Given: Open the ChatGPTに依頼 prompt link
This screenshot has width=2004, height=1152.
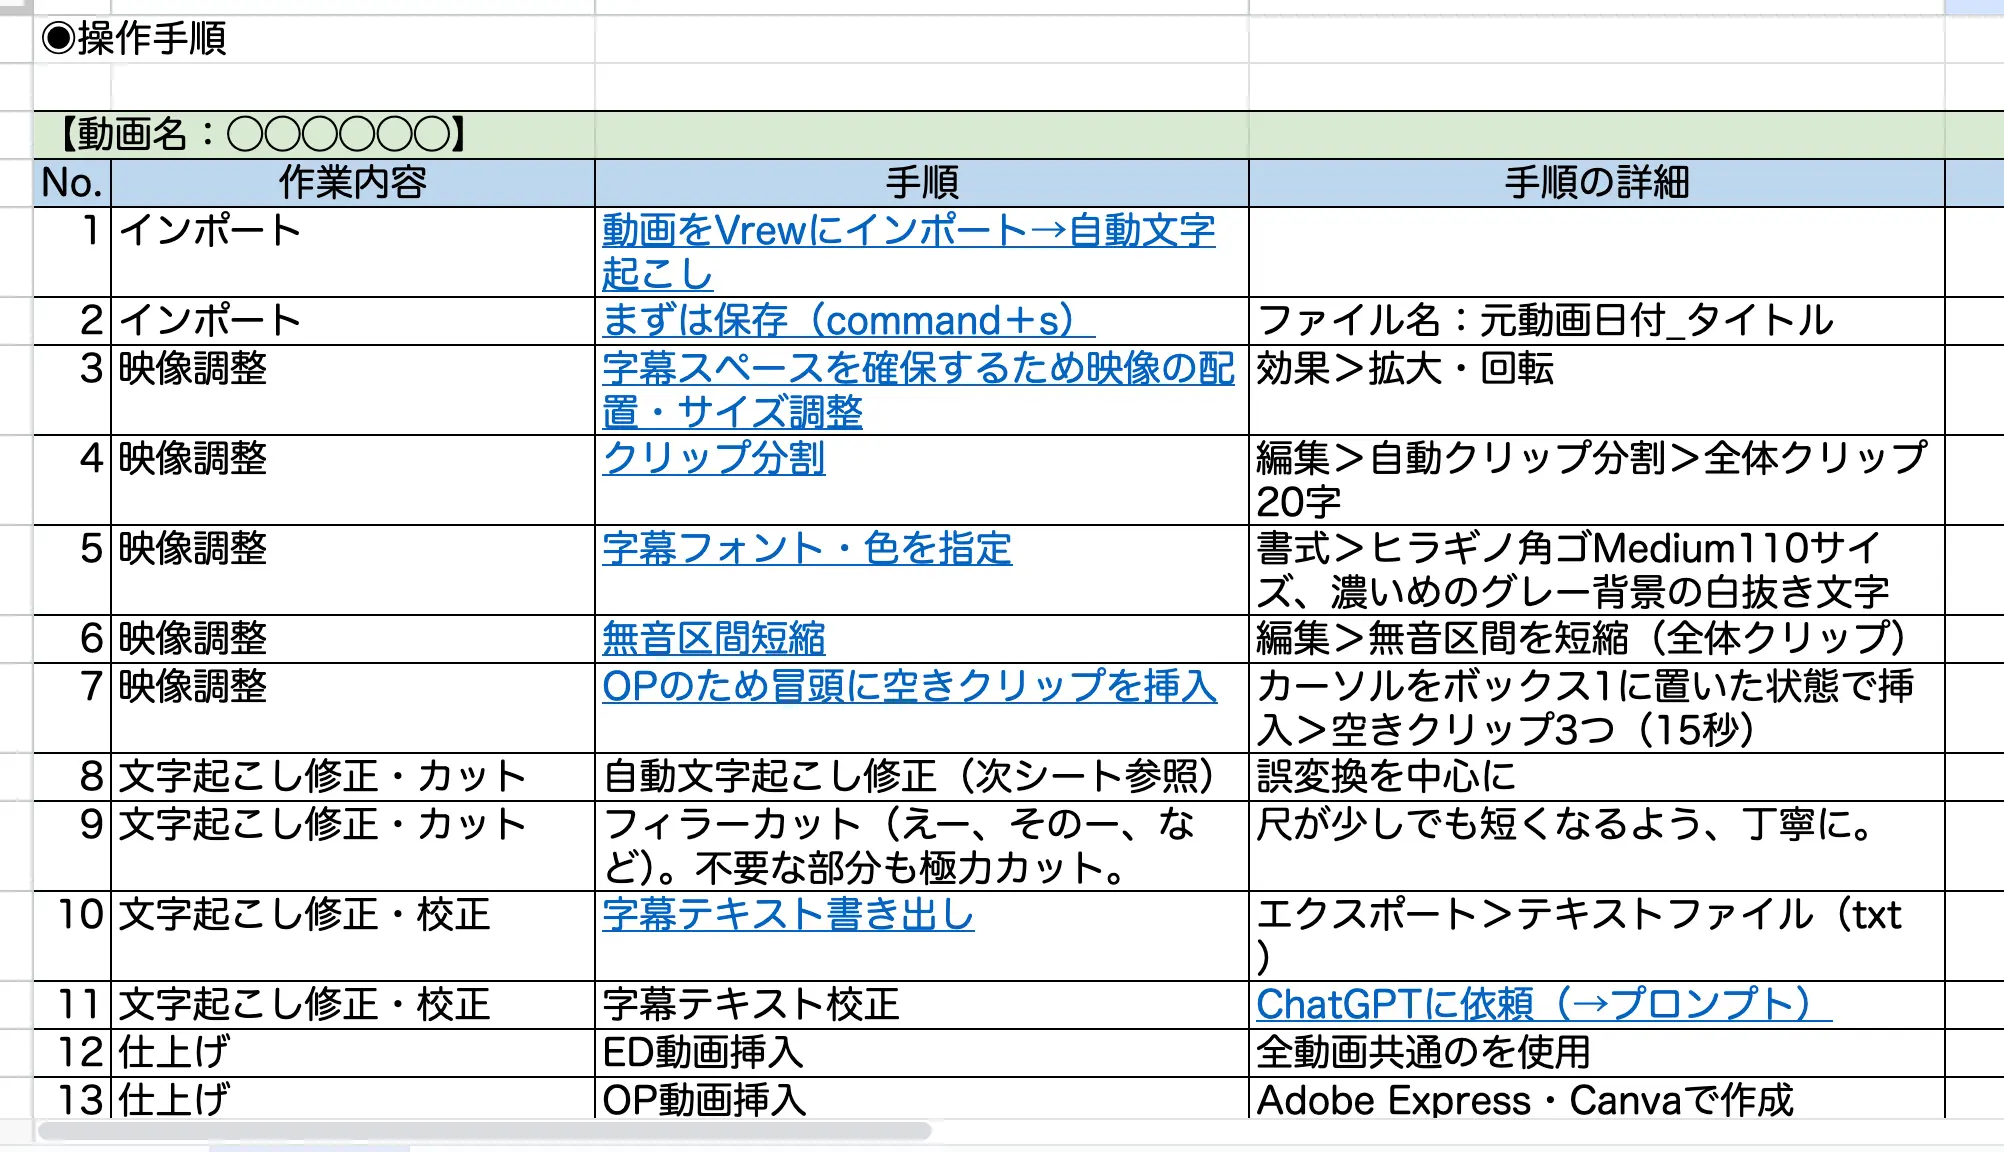Looking at the screenshot, I should pos(1542,1004).
